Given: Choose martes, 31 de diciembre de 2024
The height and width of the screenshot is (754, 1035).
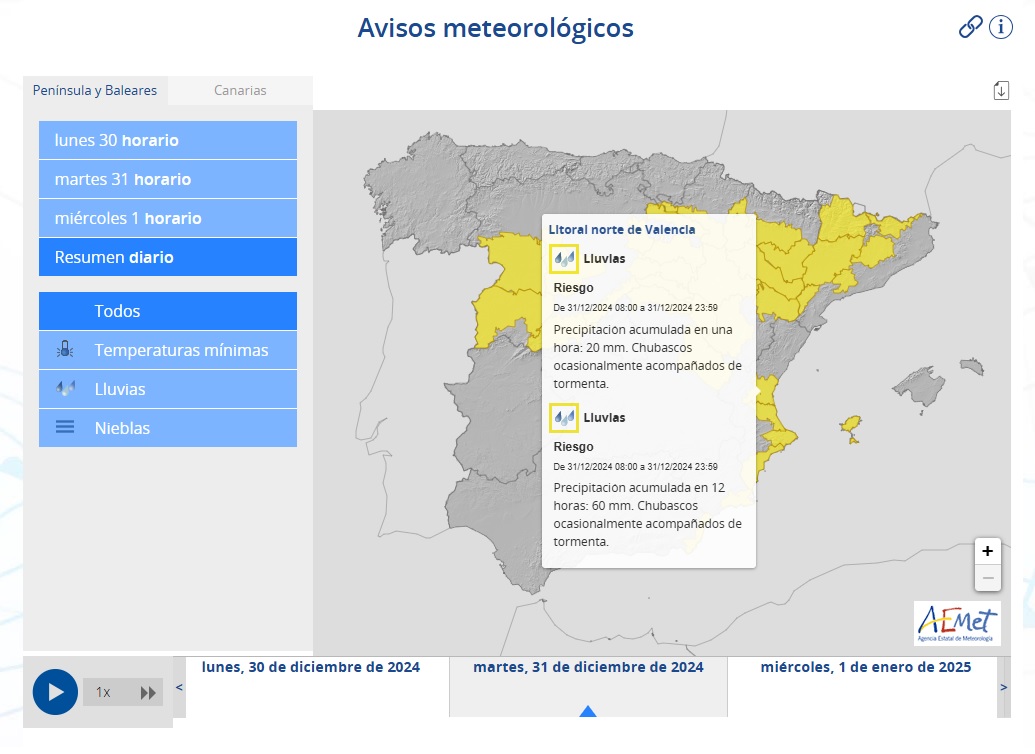Looking at the screenshot, I should click(588, 667).
